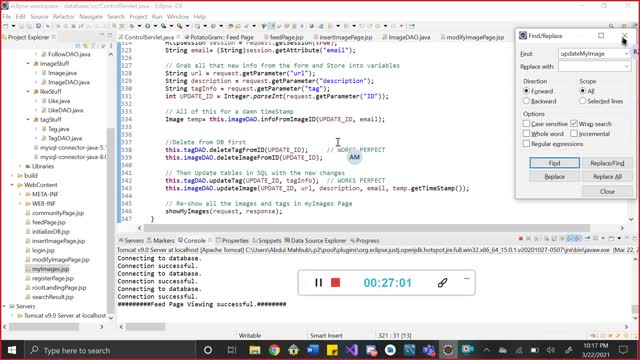
Task: Click the link icon in the recorder bar
Action: 442,282
